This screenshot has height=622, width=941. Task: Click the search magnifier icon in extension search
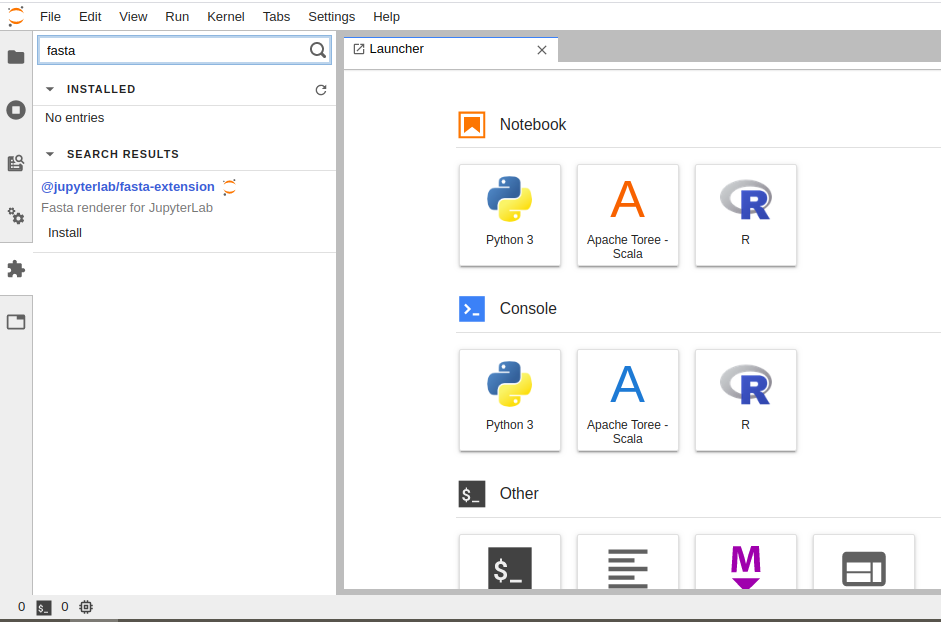pos(317,50)
